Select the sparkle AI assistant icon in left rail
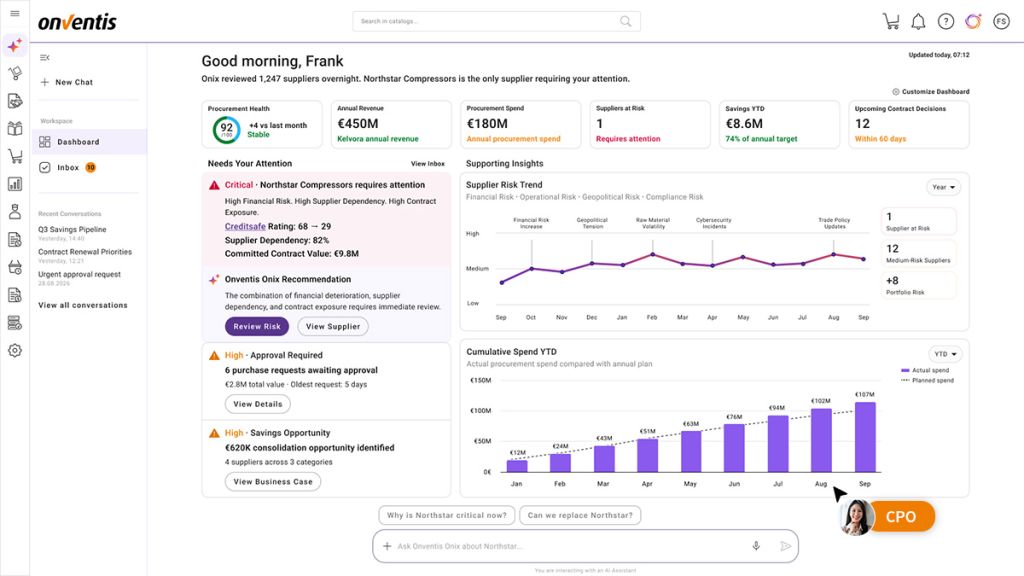Screen dimensions: 1024x576 [14, 46]
